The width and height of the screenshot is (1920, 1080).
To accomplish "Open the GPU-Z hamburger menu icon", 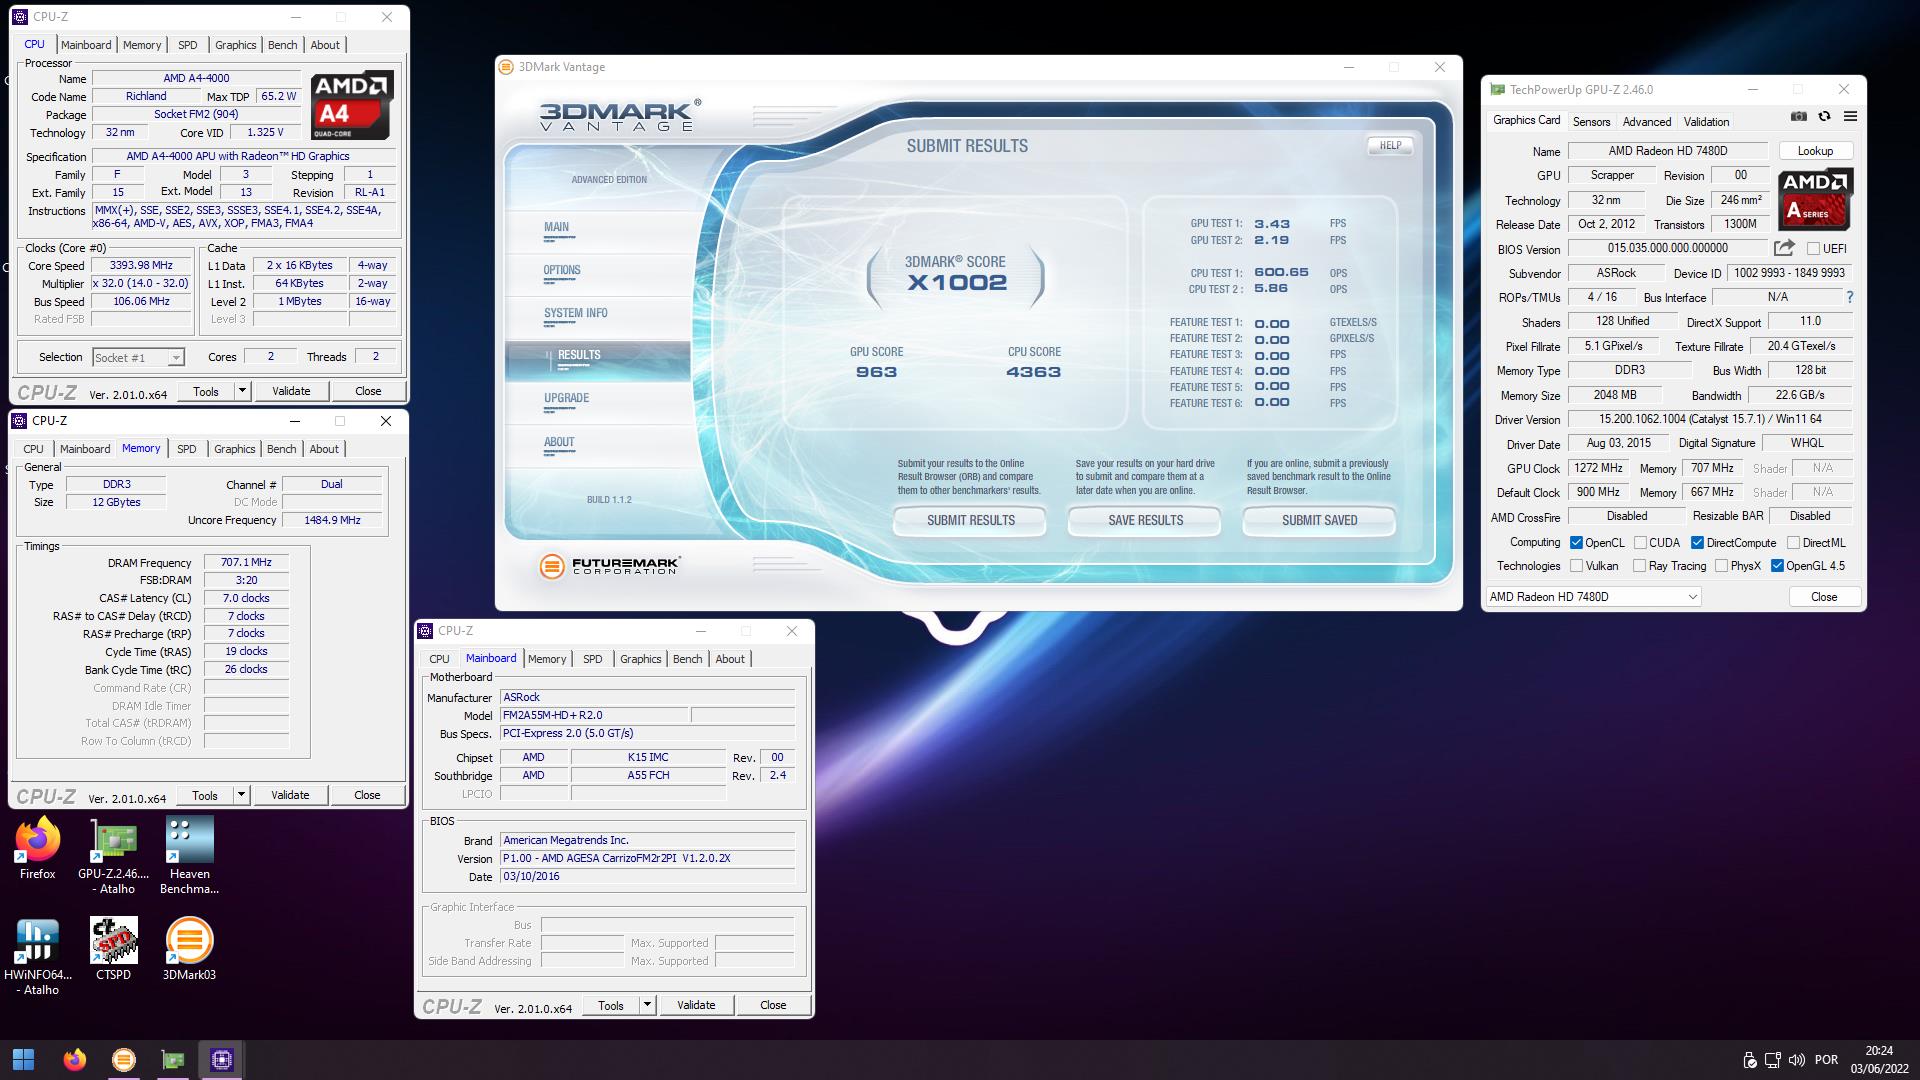I will (1850, 117).
